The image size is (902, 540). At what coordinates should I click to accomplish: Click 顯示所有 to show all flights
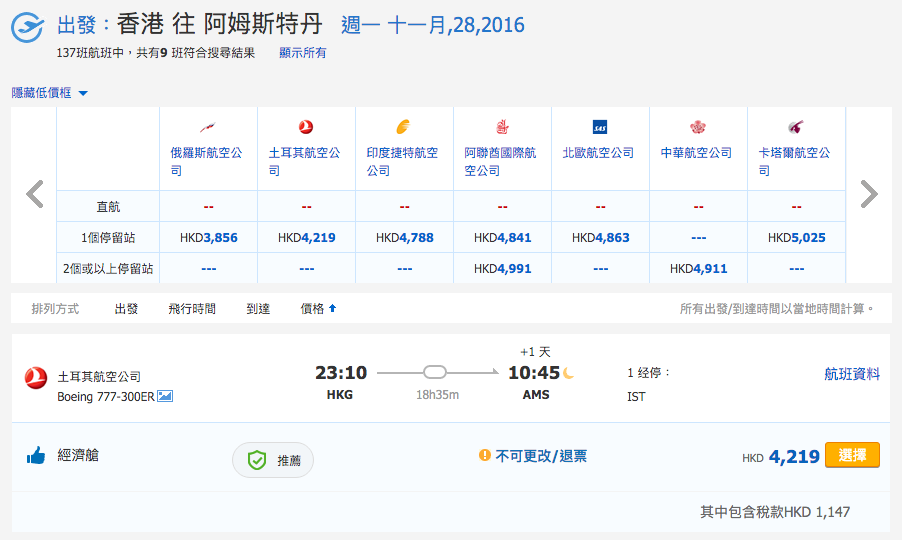[x=303, y=53]
